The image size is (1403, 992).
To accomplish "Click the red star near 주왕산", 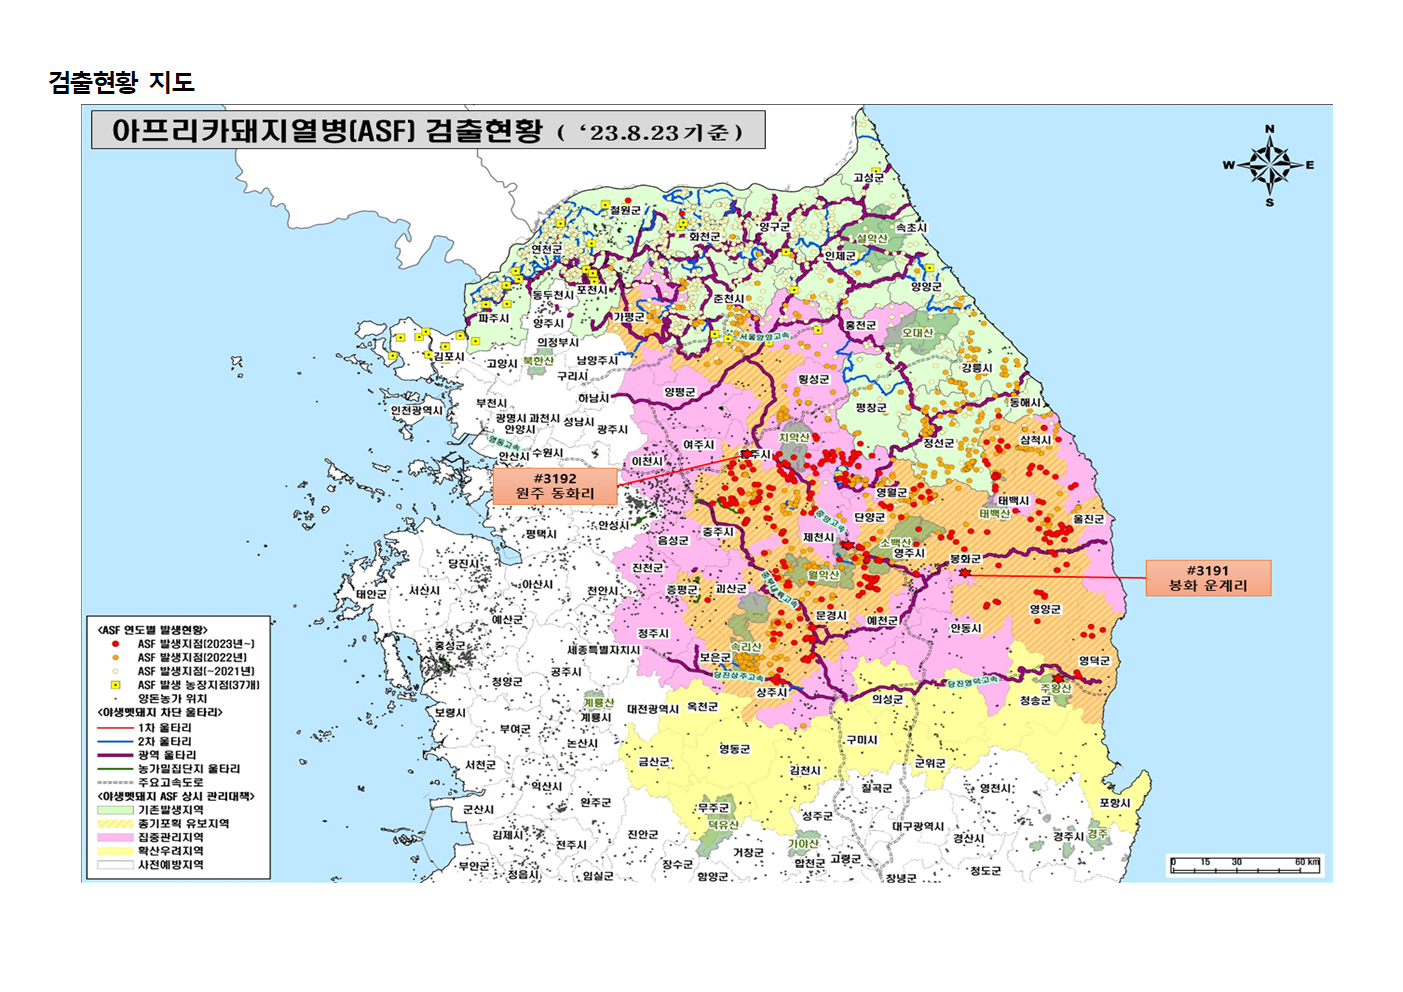I will click(x=1058, y=678).
